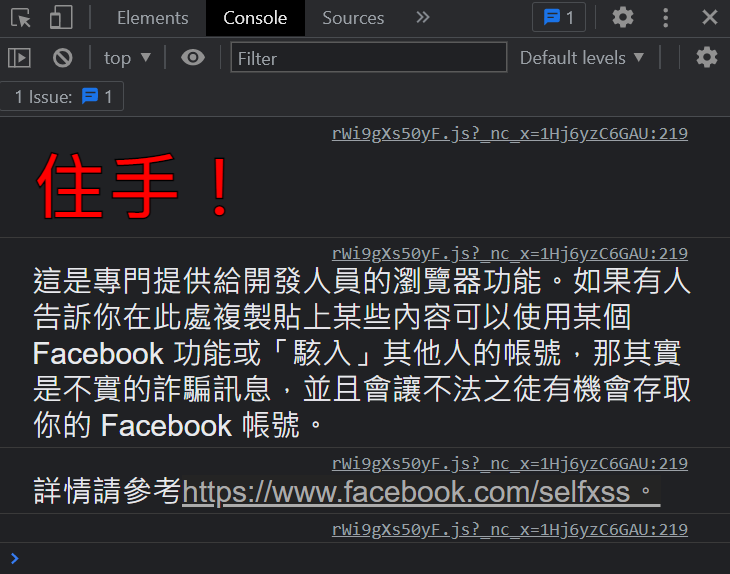Open source link above 詳情請參考 line
Screen dimensions: 730x574
(x=510, y=463)
